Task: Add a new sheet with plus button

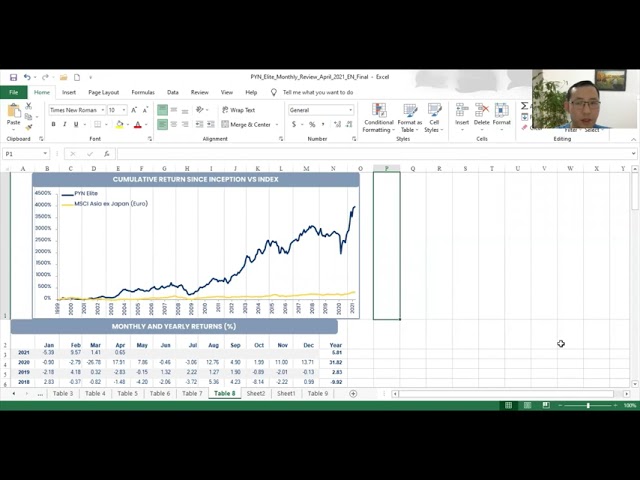Action: click(x=353, y=393)
